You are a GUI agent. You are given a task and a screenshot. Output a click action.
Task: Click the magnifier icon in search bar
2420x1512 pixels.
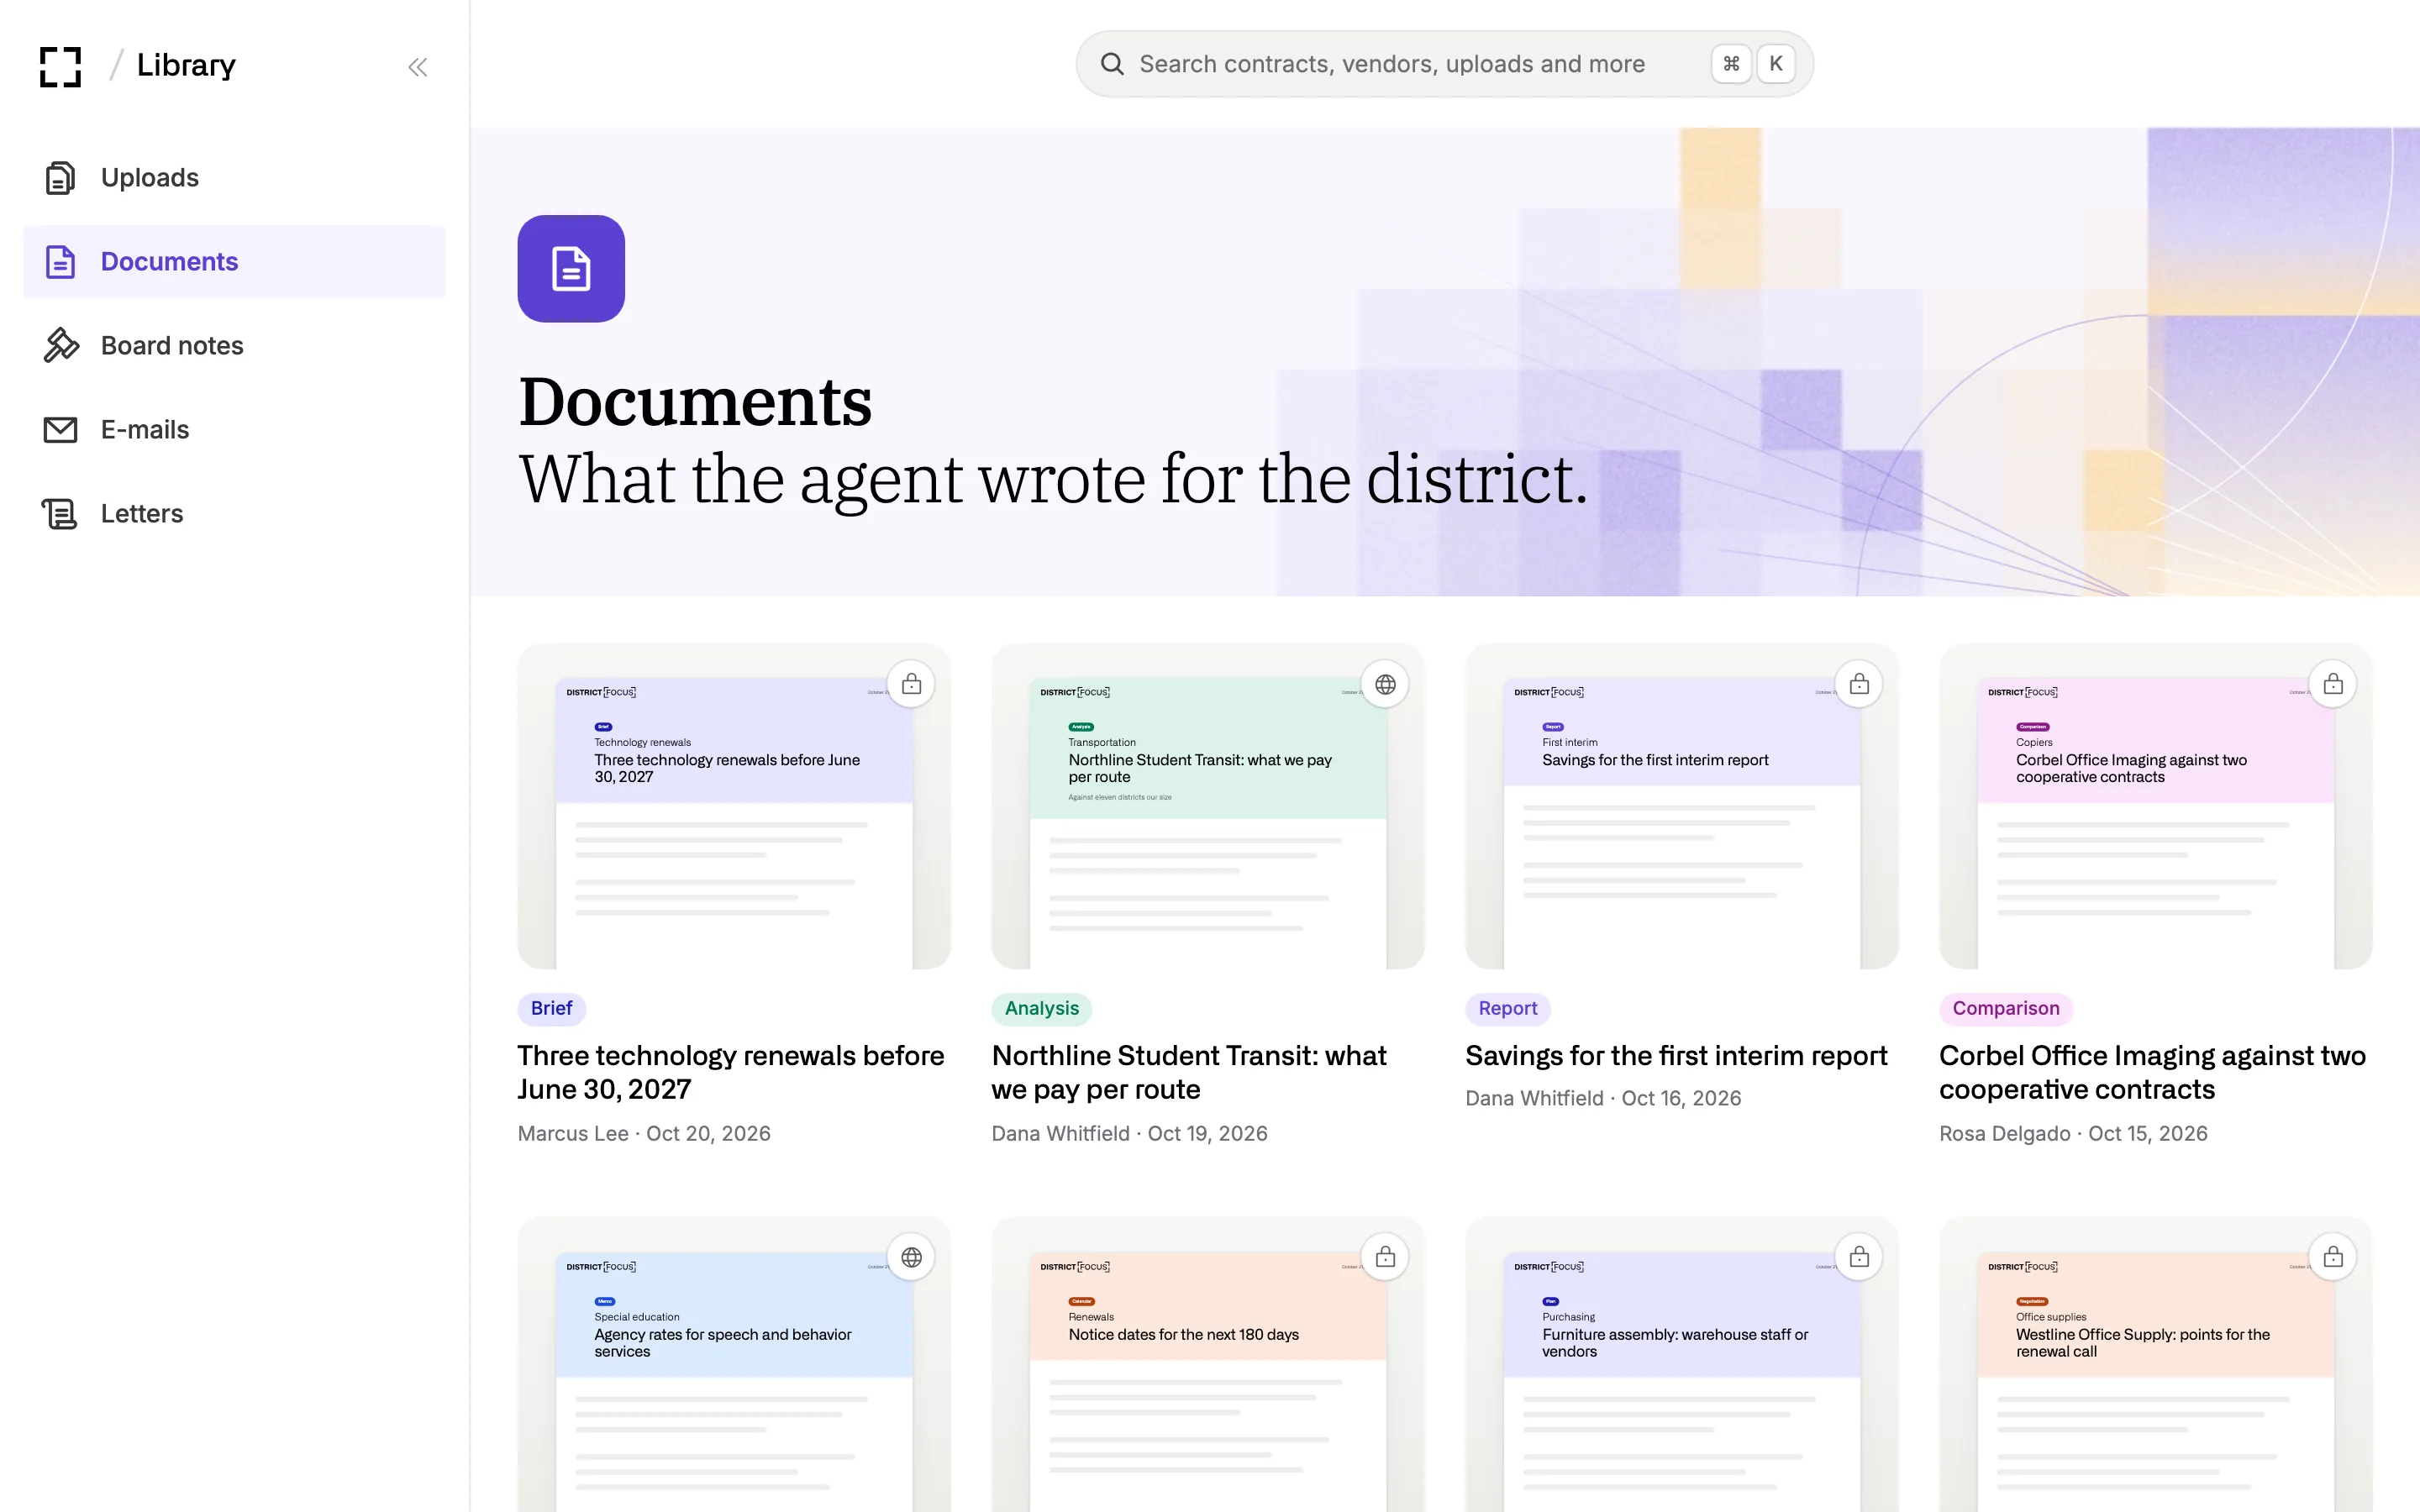[x=1112, y=64]
